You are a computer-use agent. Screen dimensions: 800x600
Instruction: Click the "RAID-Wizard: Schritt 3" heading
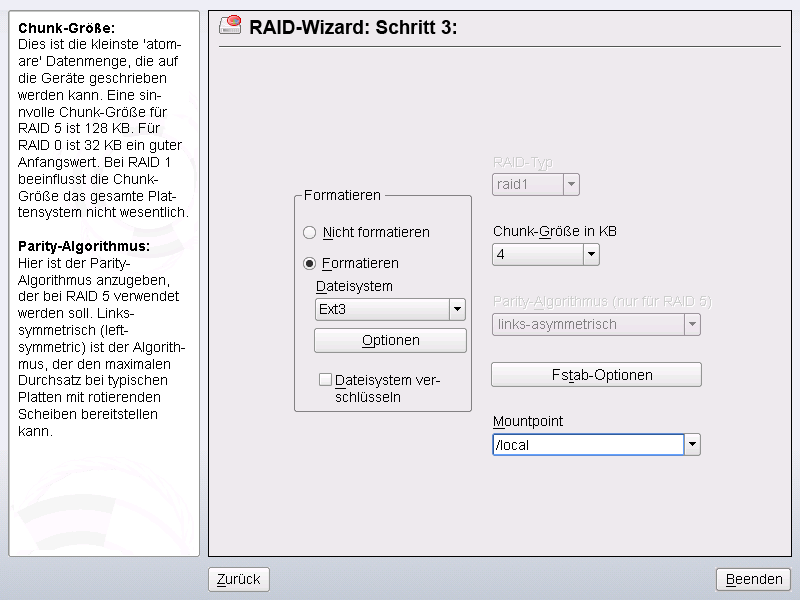coord(353,27)
